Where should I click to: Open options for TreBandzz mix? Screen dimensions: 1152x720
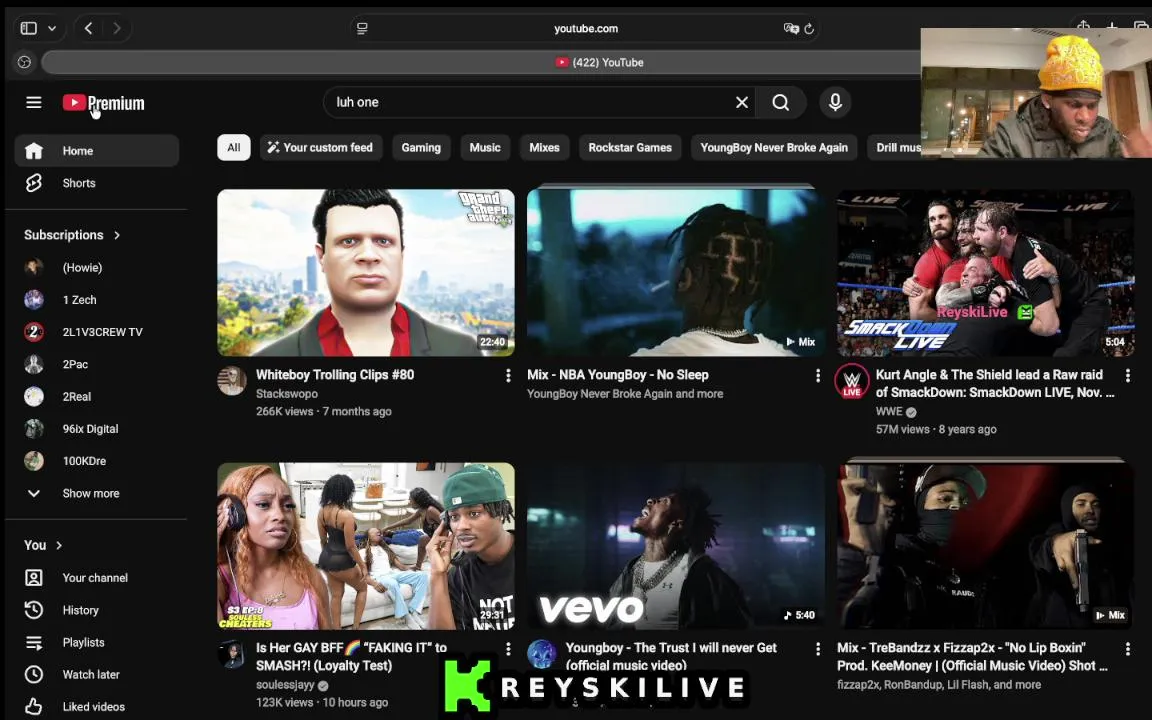[x=1128, y=649]
